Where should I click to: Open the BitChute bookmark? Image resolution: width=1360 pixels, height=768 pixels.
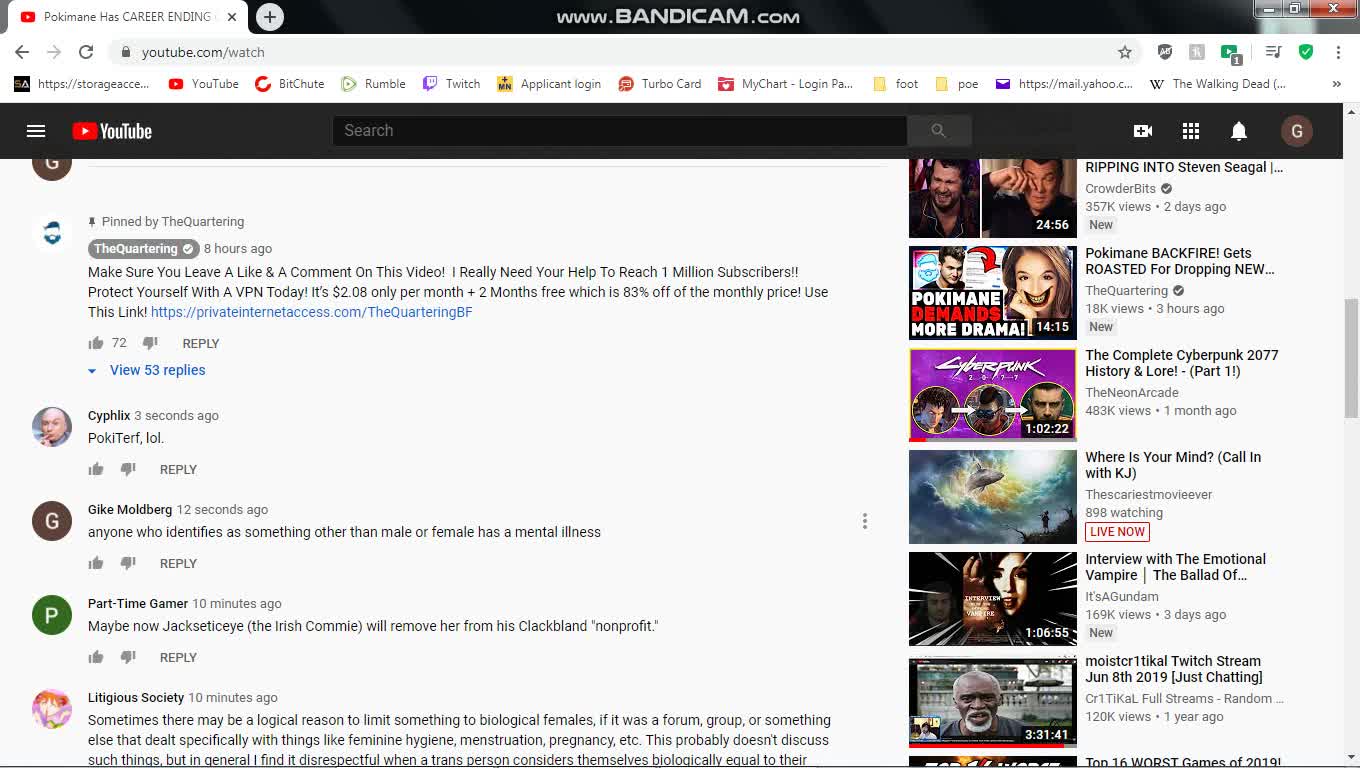(x=290, y=84)
